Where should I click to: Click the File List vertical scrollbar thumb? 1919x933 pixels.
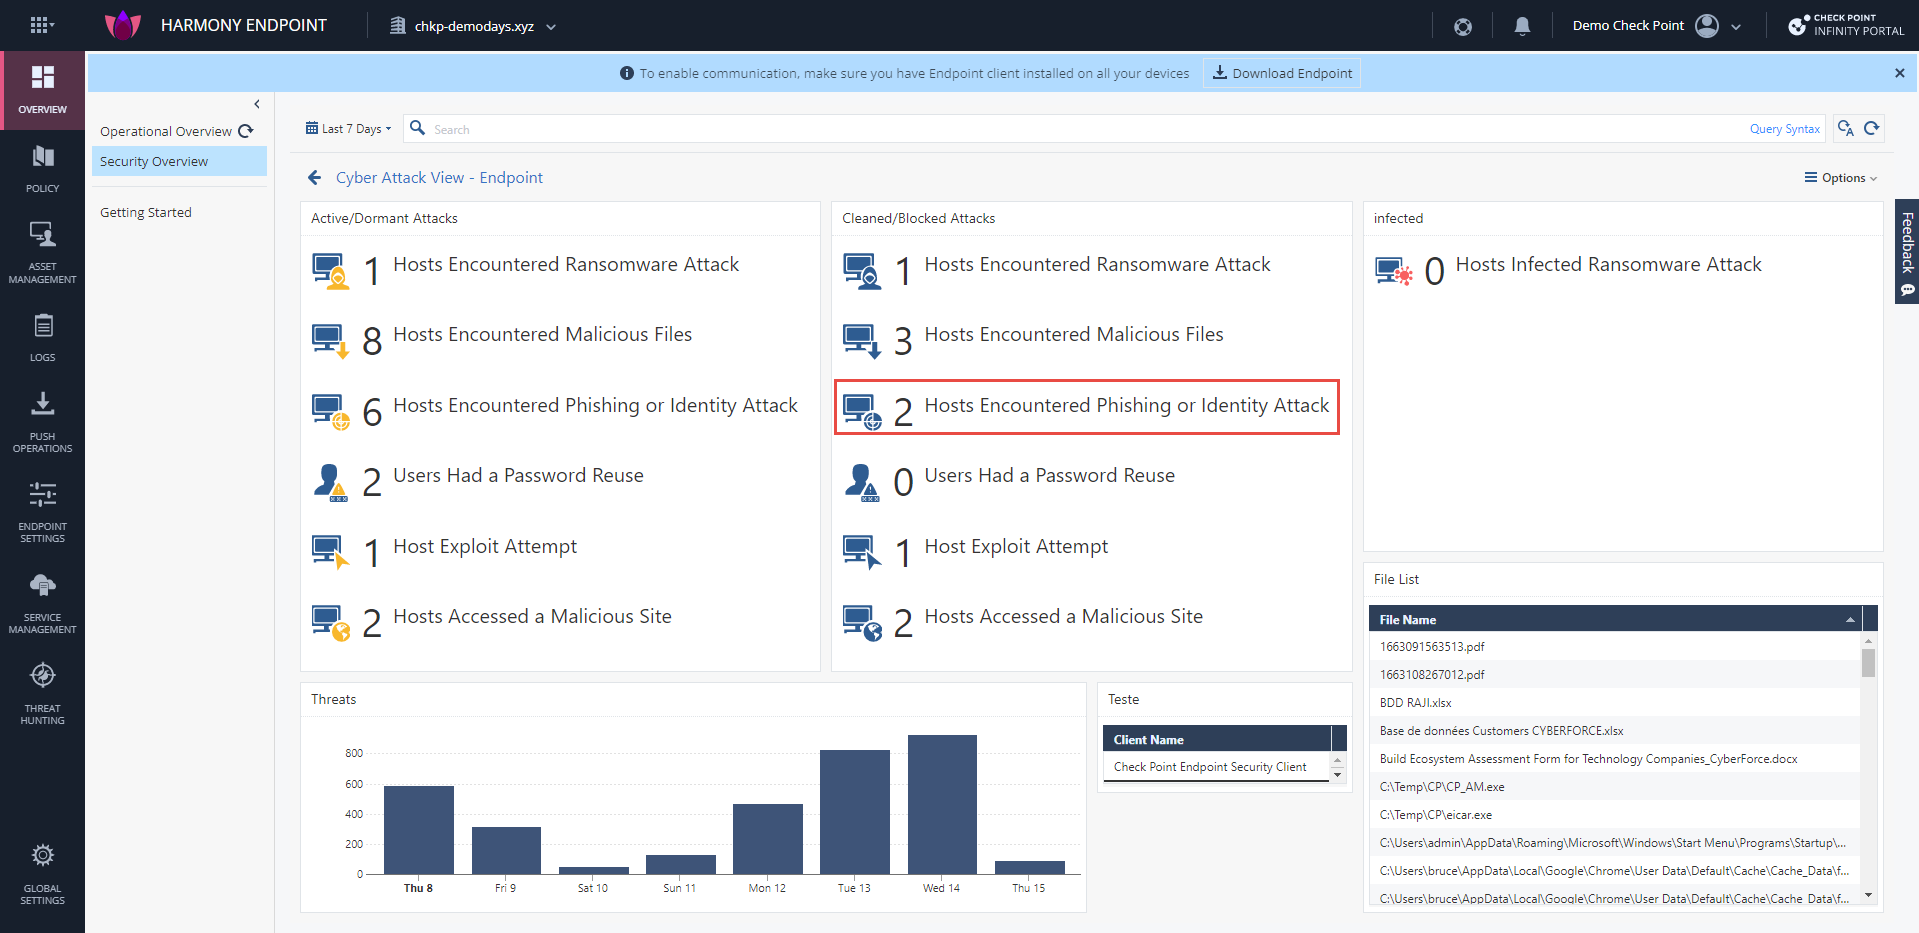1868,662
